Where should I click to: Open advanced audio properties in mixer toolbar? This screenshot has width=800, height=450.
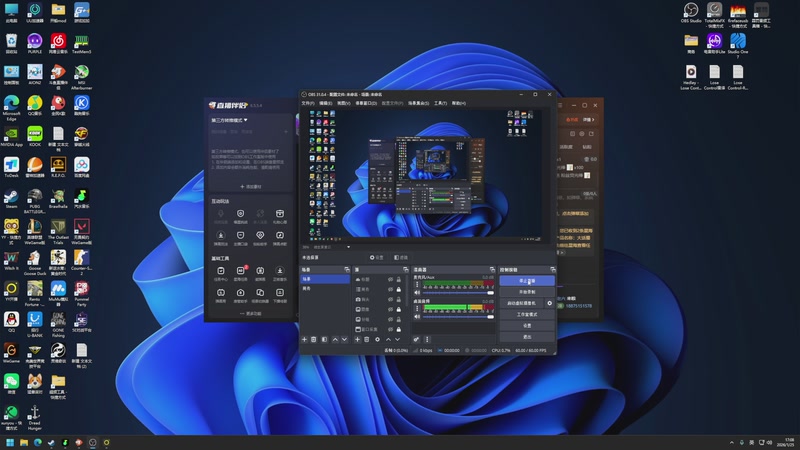[416, 339]
